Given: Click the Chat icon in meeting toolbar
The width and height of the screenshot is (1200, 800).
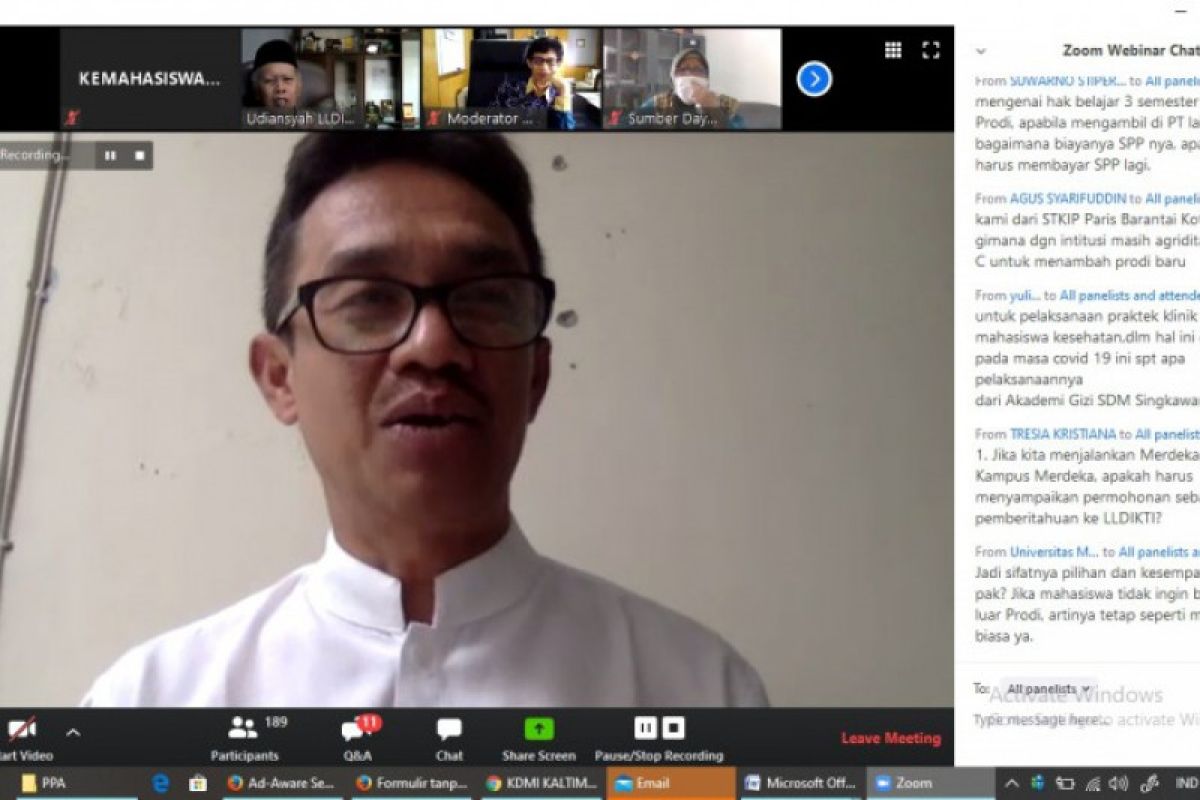Looking at the screenshot, I should coord(449,737).
